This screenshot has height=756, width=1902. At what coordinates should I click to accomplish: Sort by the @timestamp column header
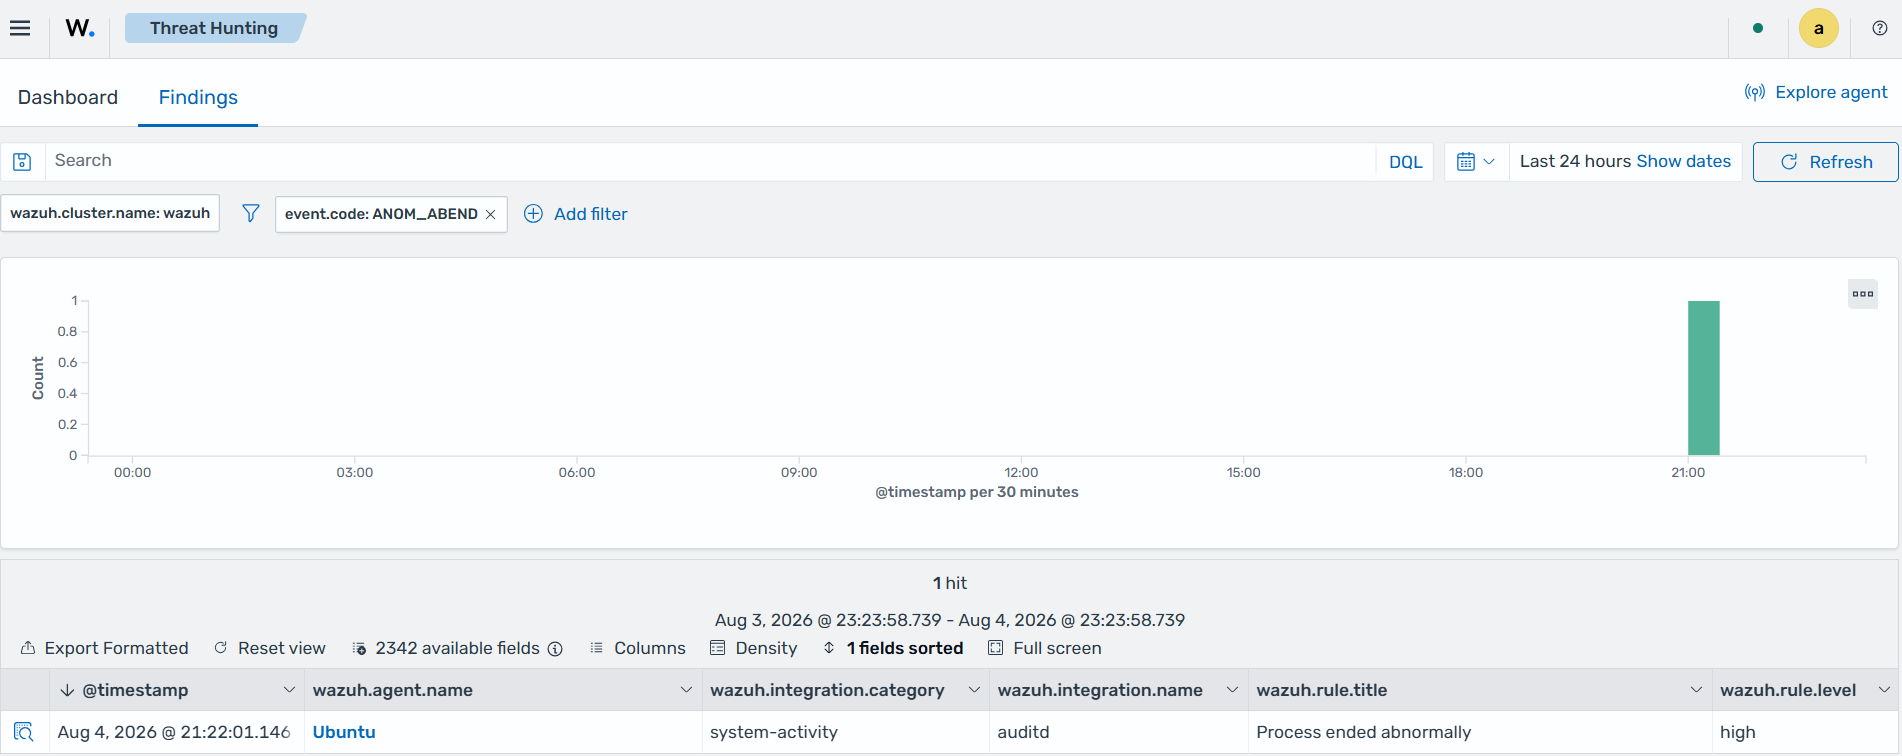click(x=135, y=690)
